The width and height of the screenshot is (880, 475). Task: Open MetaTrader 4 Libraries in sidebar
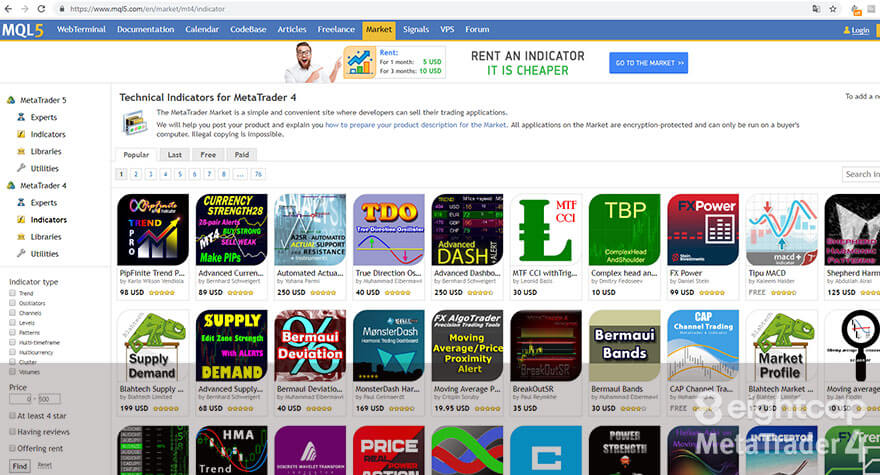[45, 237]
